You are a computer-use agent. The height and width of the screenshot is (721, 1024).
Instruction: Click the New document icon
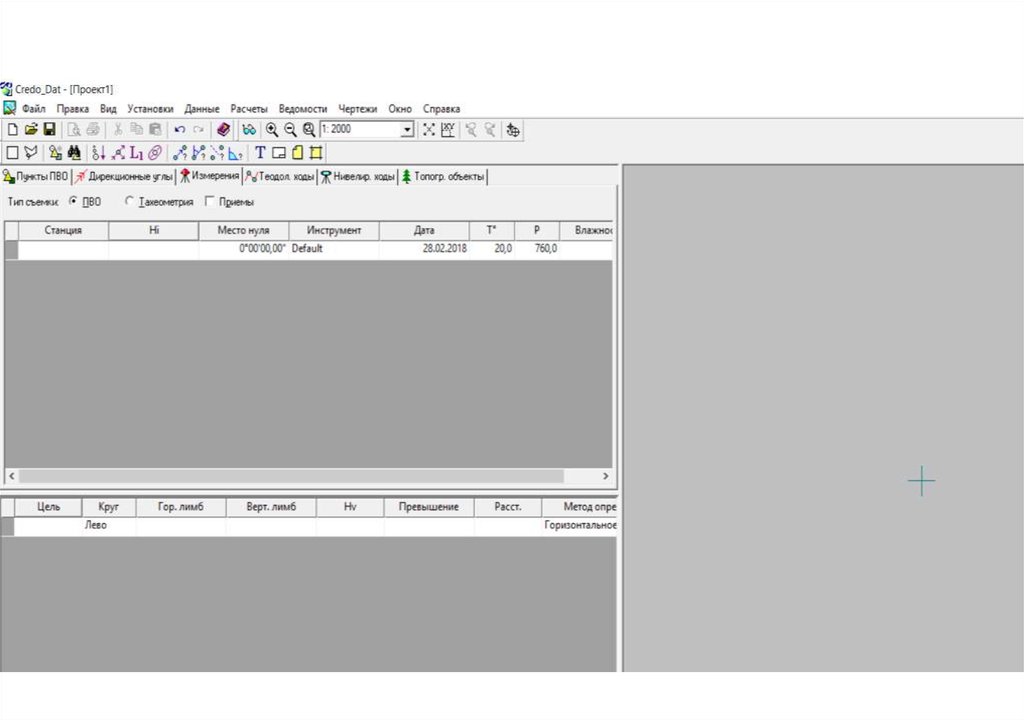click(x=12, y=130)
